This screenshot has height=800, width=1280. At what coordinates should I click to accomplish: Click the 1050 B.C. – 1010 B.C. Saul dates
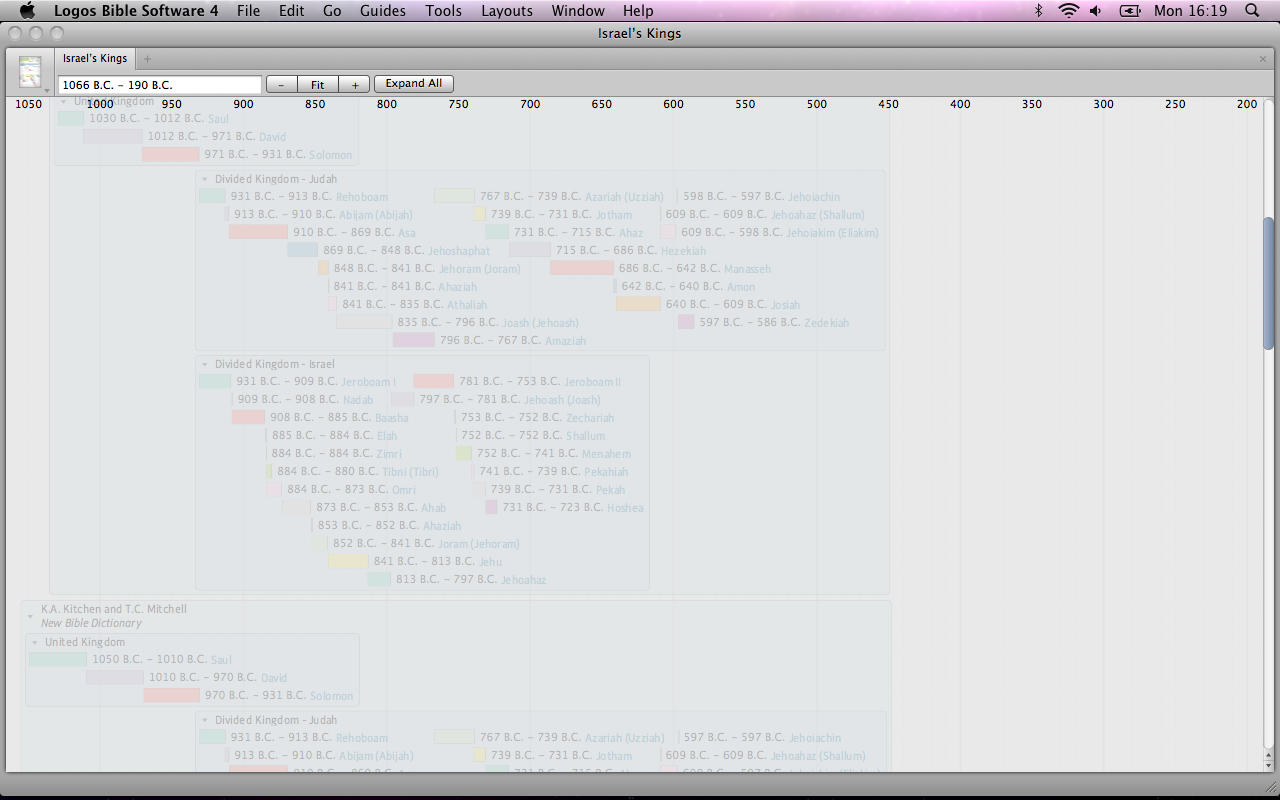149,659
